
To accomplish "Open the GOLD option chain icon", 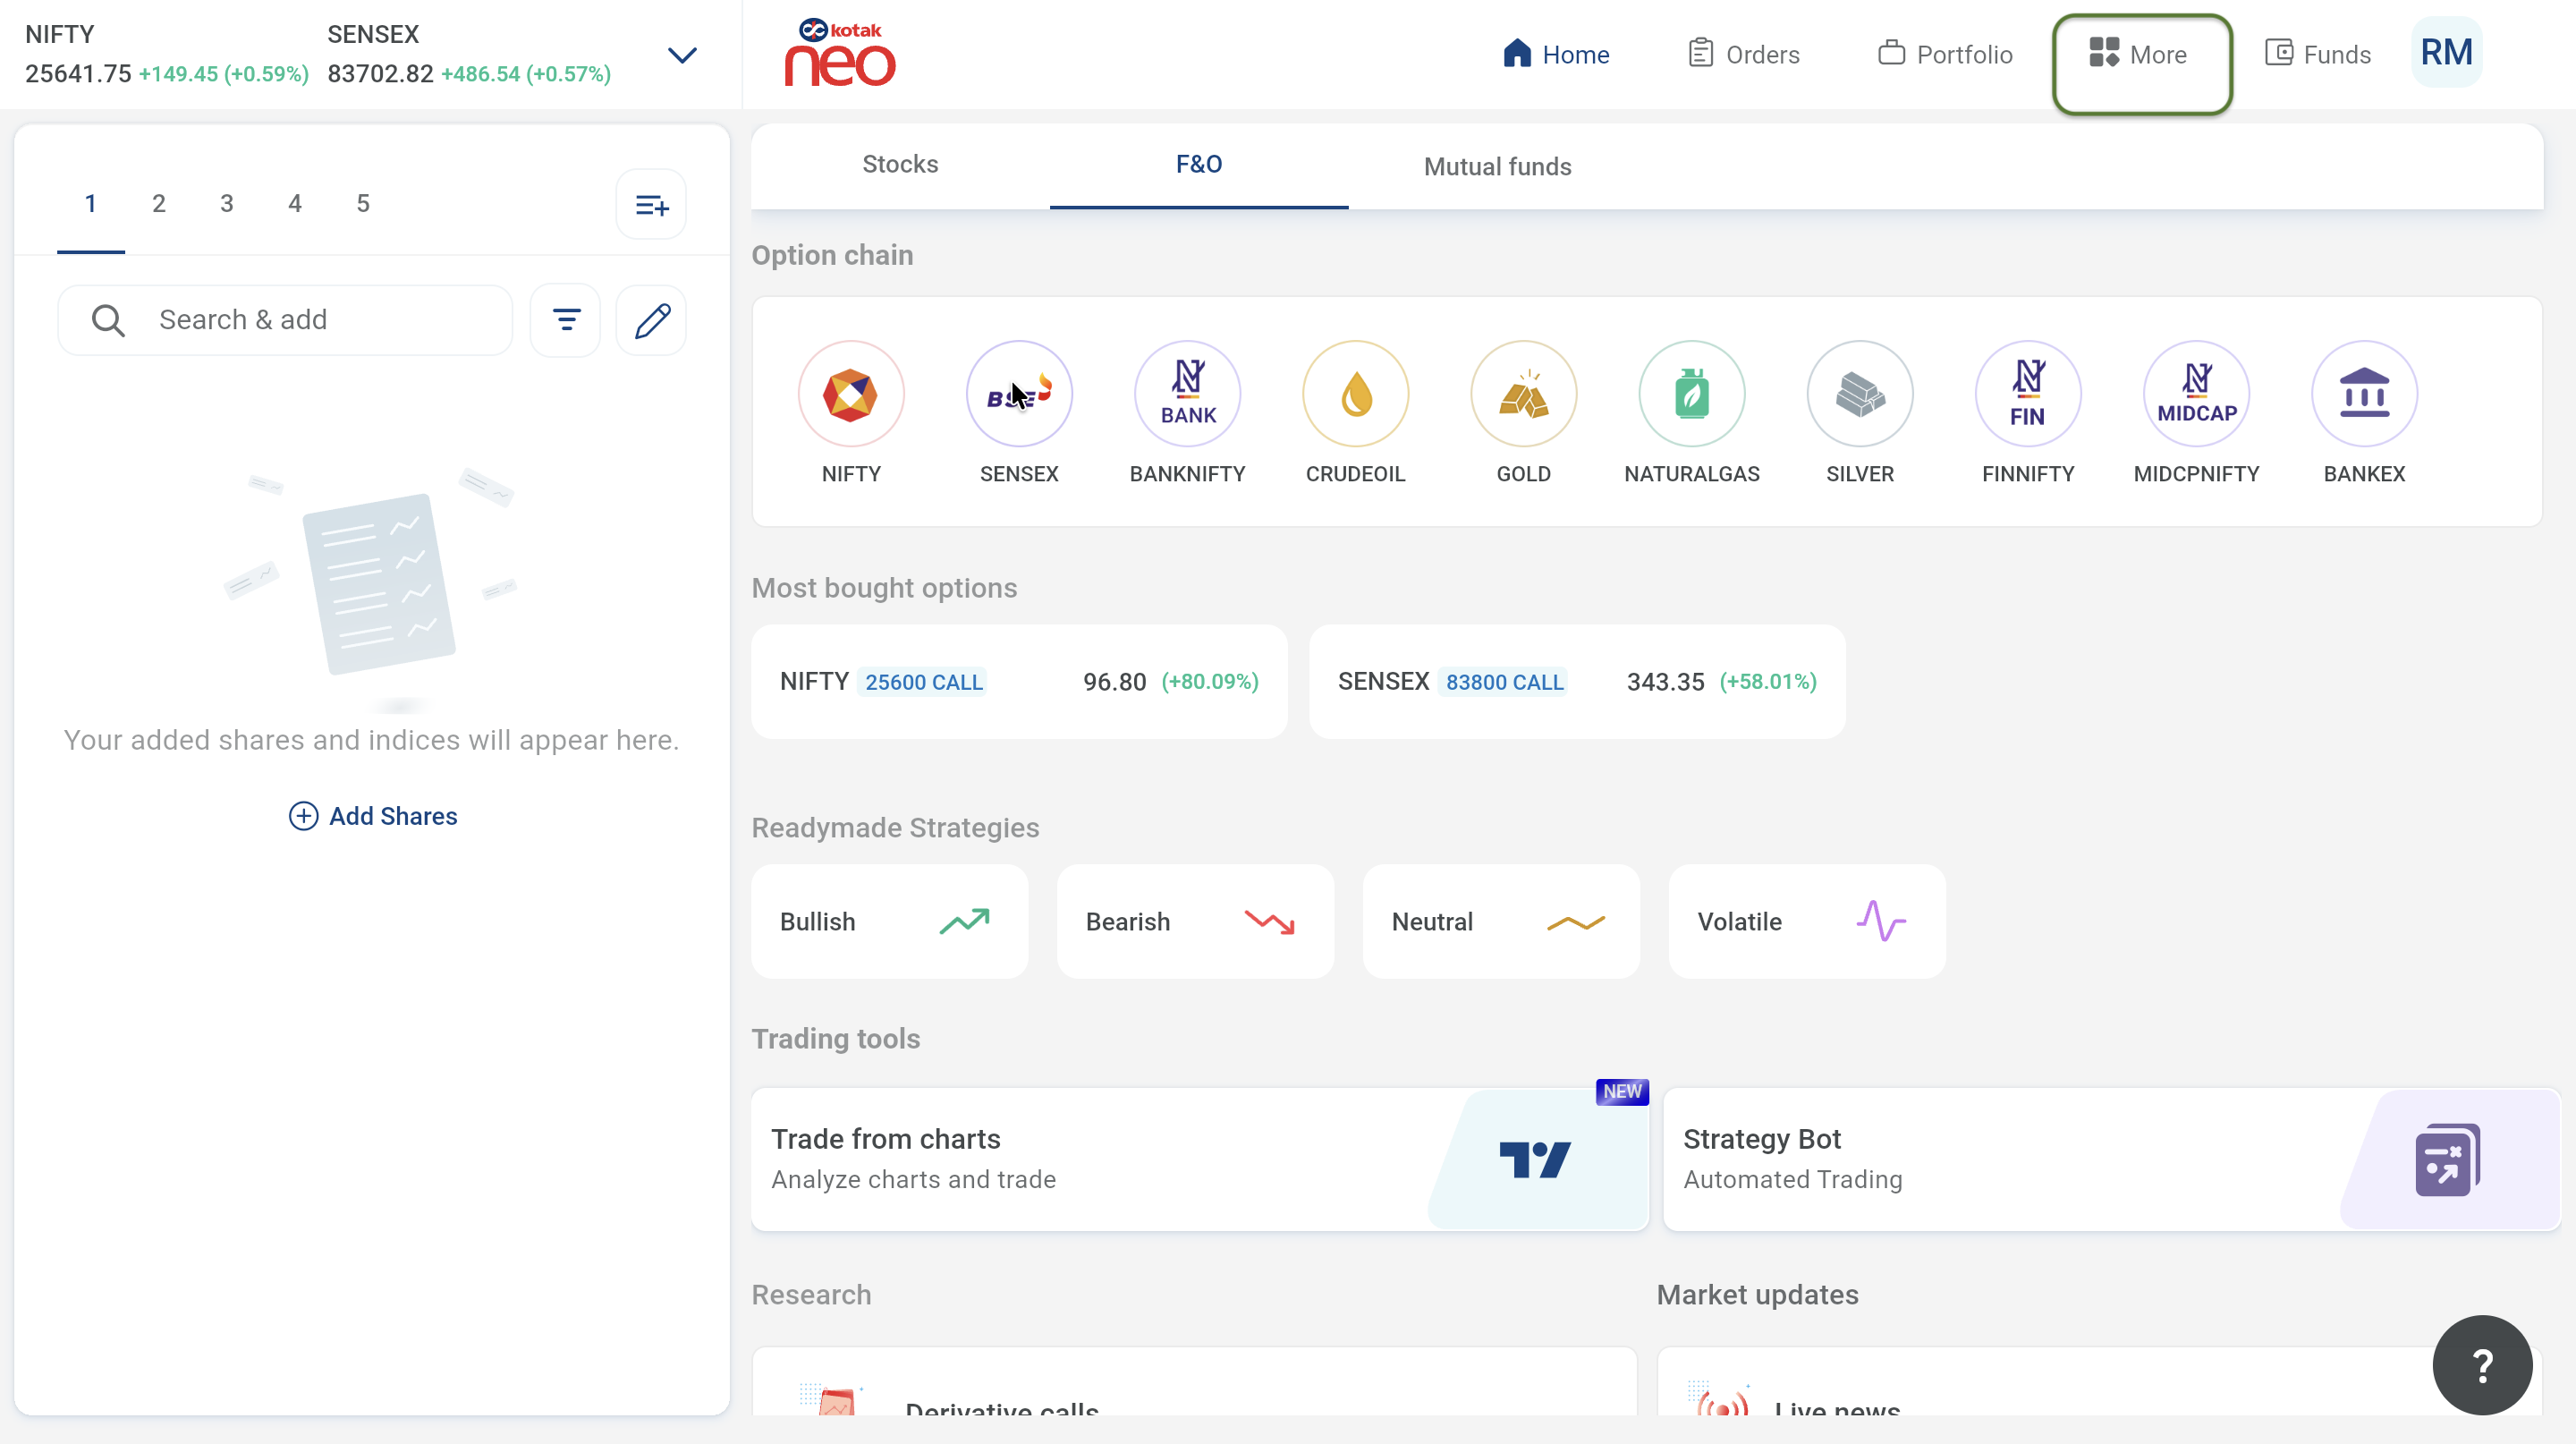I will pos(1523,394).
